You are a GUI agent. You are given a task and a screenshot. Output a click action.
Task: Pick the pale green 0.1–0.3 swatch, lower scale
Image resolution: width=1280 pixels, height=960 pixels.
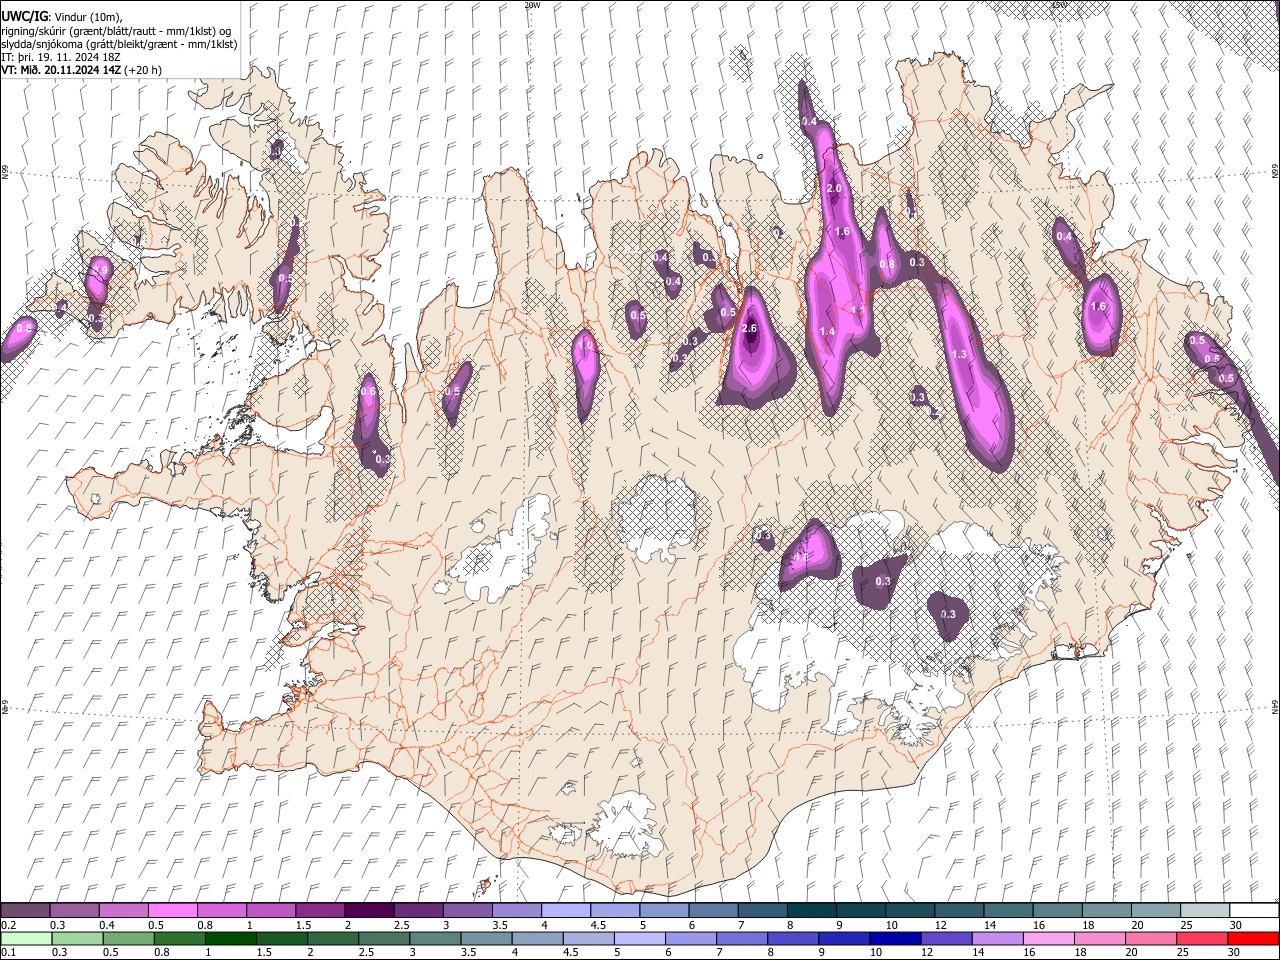tap(26, 938)
